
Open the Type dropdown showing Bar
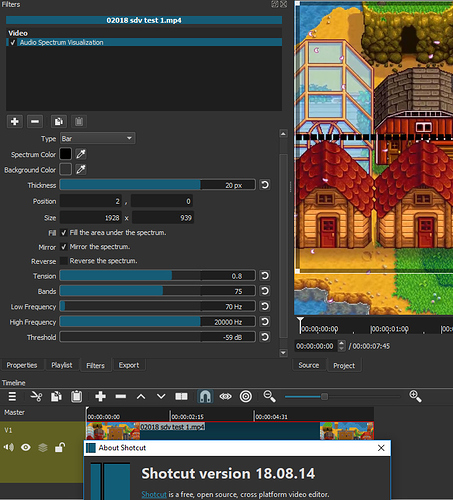pos(97,138)
